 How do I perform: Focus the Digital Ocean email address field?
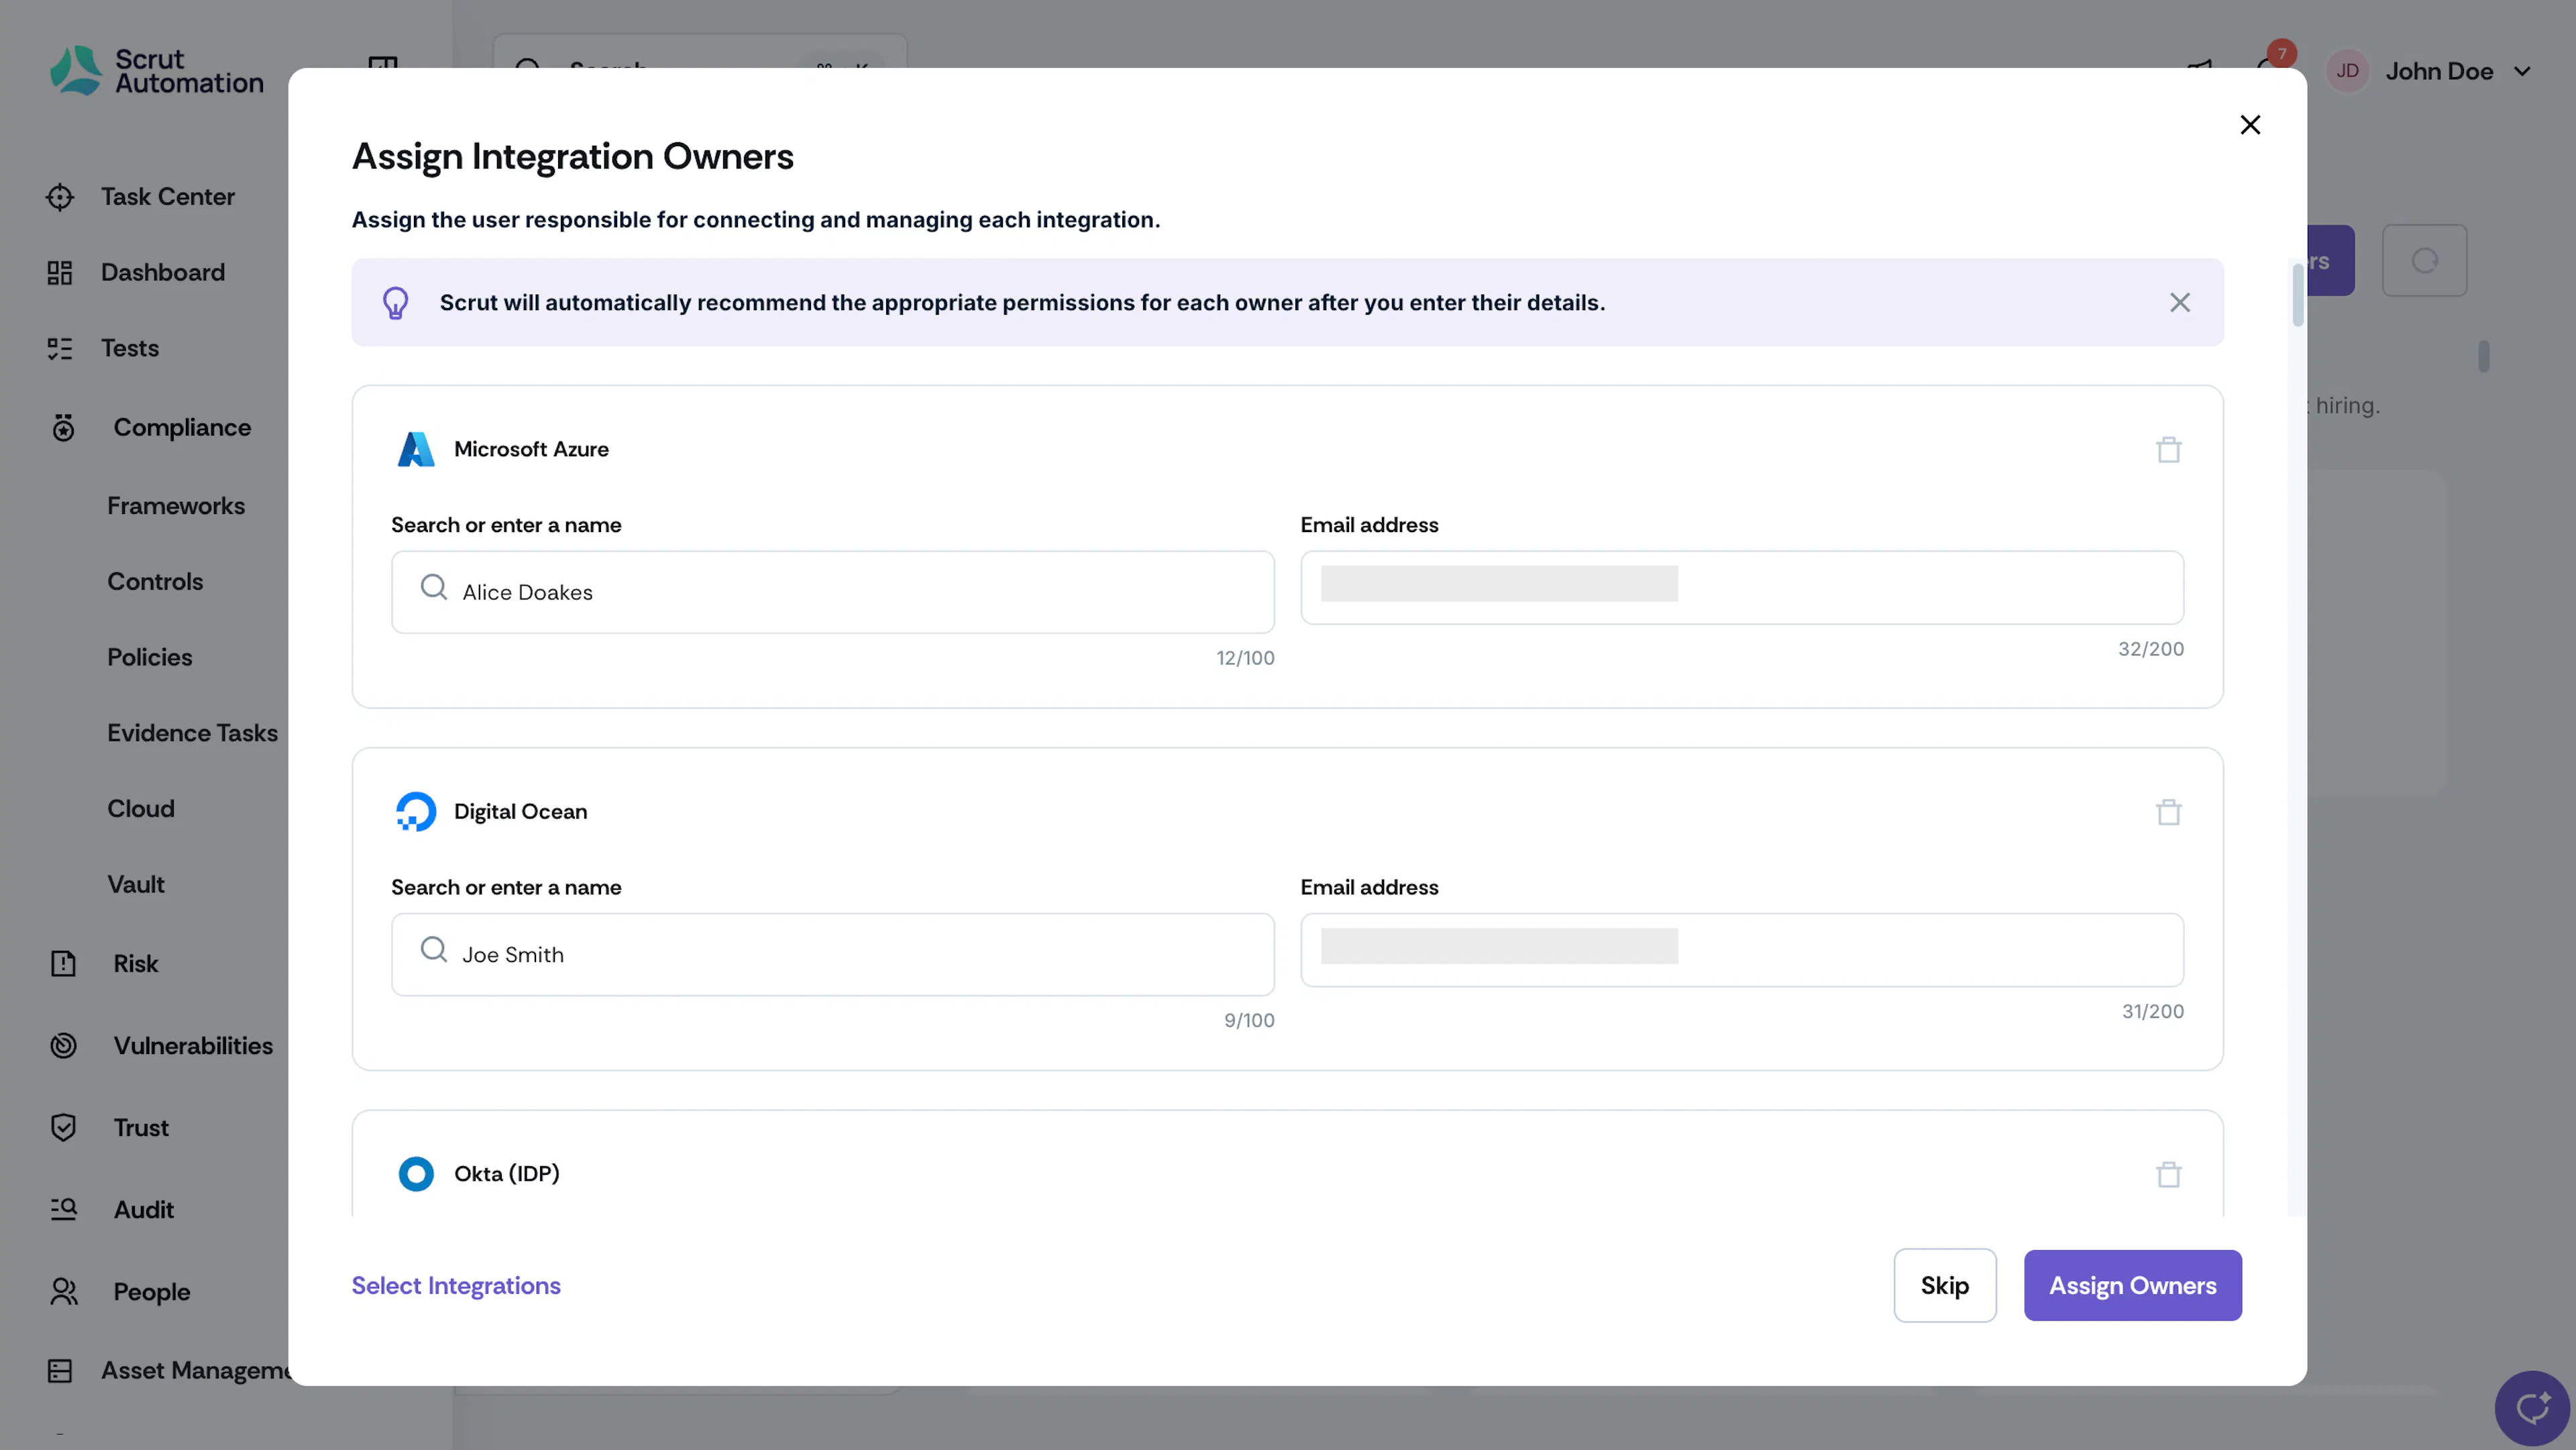click(x=1742, y=949)
